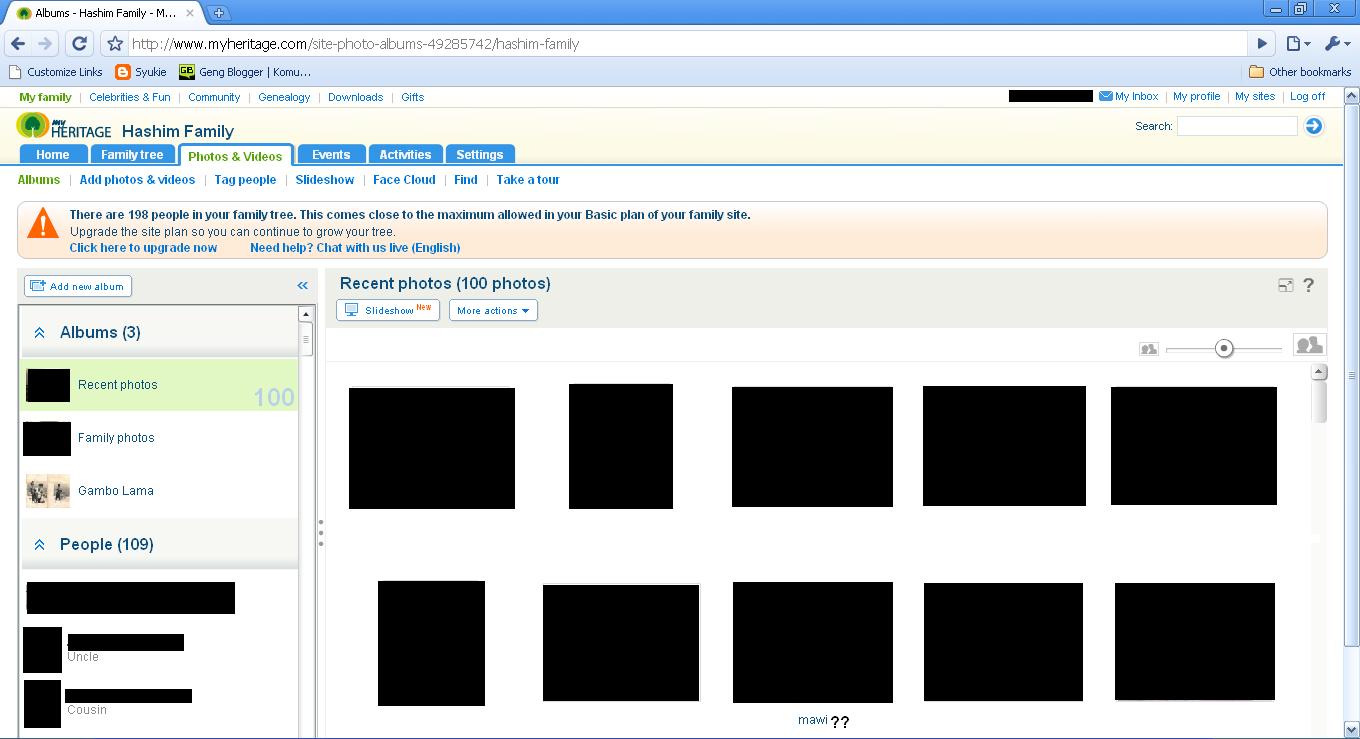
Task: Open Gambo Lama album
Action: 160,491
